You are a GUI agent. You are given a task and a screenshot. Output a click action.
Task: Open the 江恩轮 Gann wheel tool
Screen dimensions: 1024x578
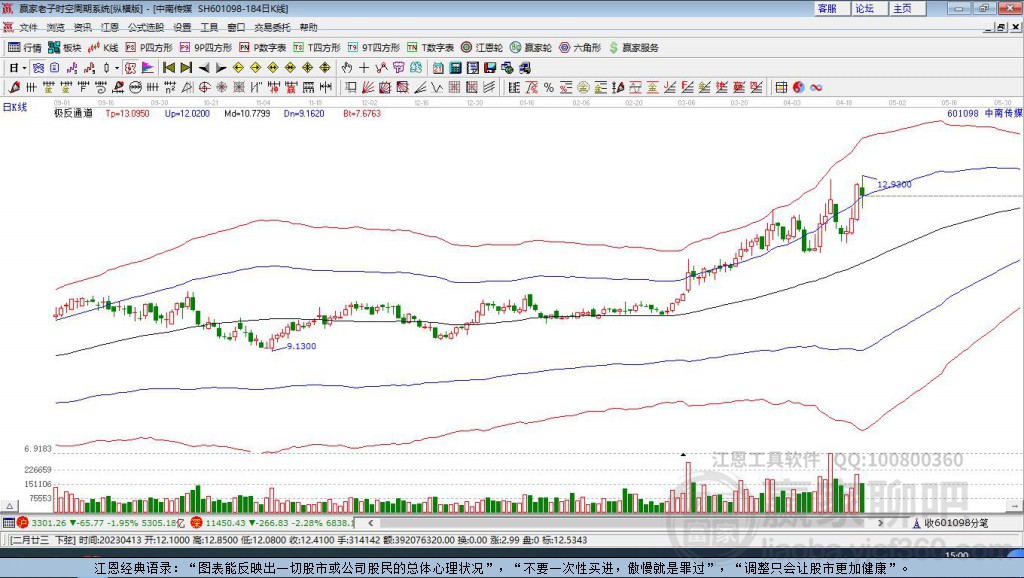pos(482,48)
